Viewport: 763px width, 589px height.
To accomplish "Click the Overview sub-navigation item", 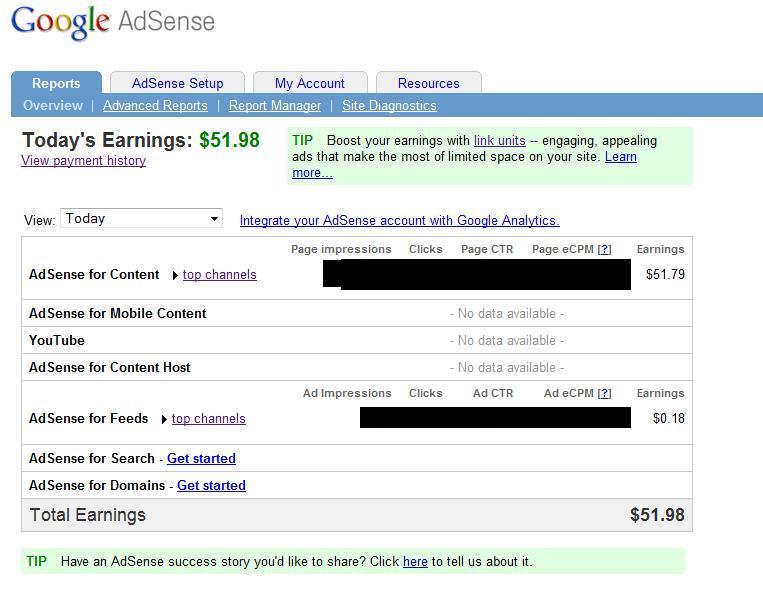I will tap(53, 106).
